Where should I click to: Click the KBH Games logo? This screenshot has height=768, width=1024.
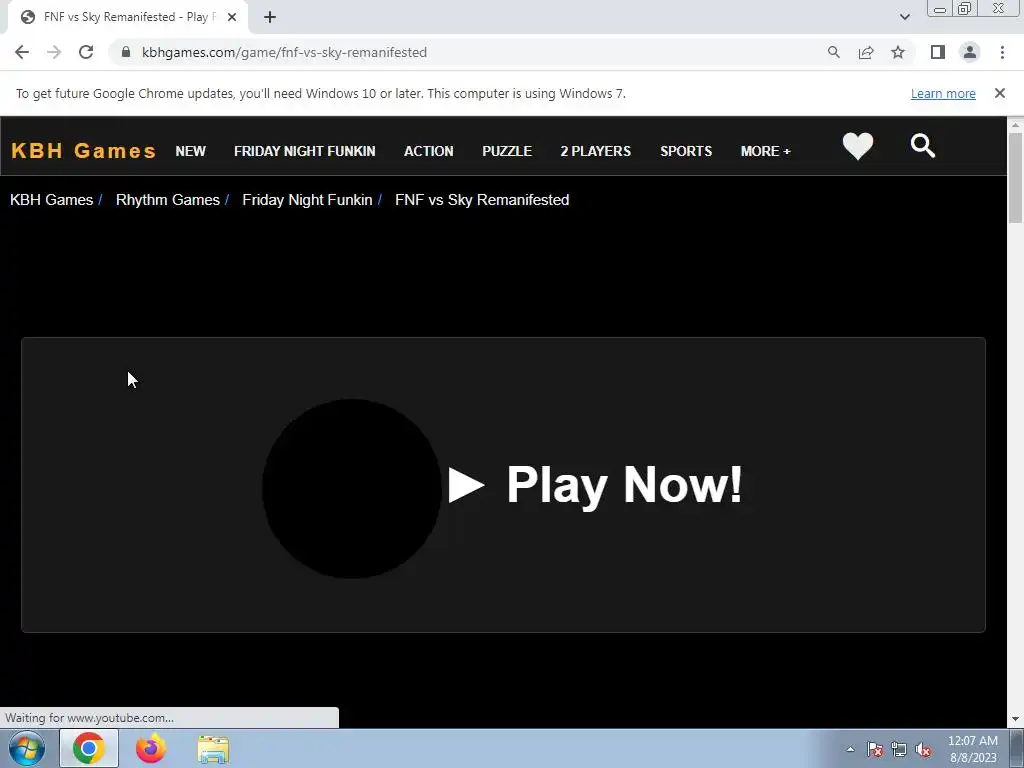[84, 151]
